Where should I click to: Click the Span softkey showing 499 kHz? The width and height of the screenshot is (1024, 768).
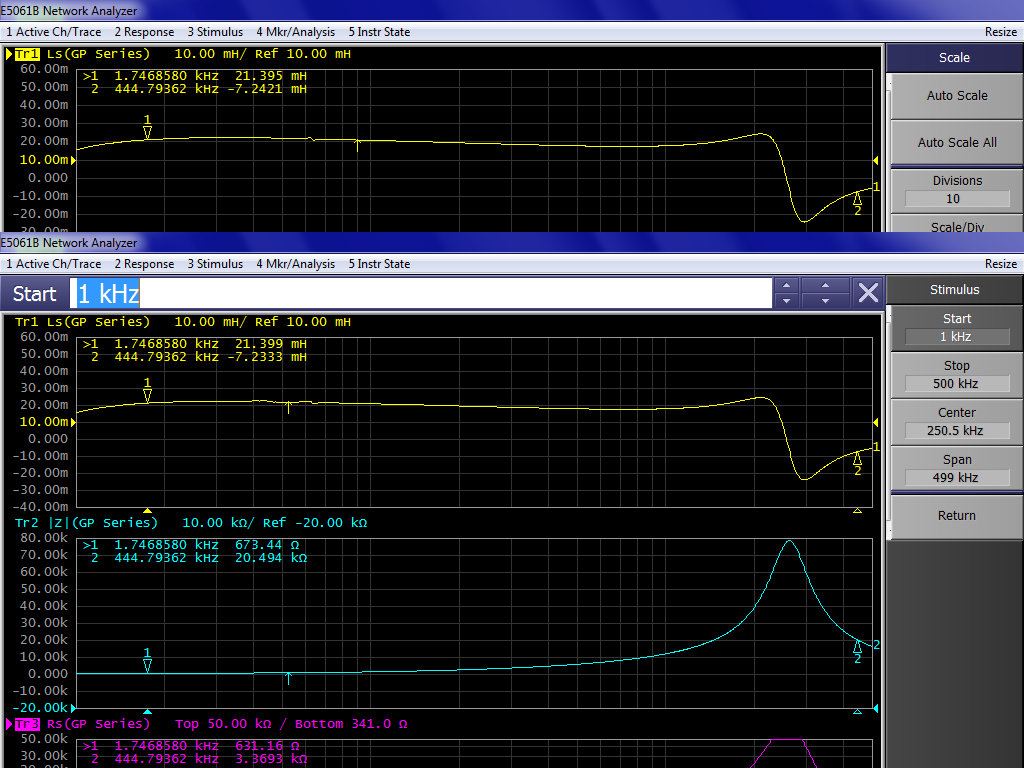point(957,469)
